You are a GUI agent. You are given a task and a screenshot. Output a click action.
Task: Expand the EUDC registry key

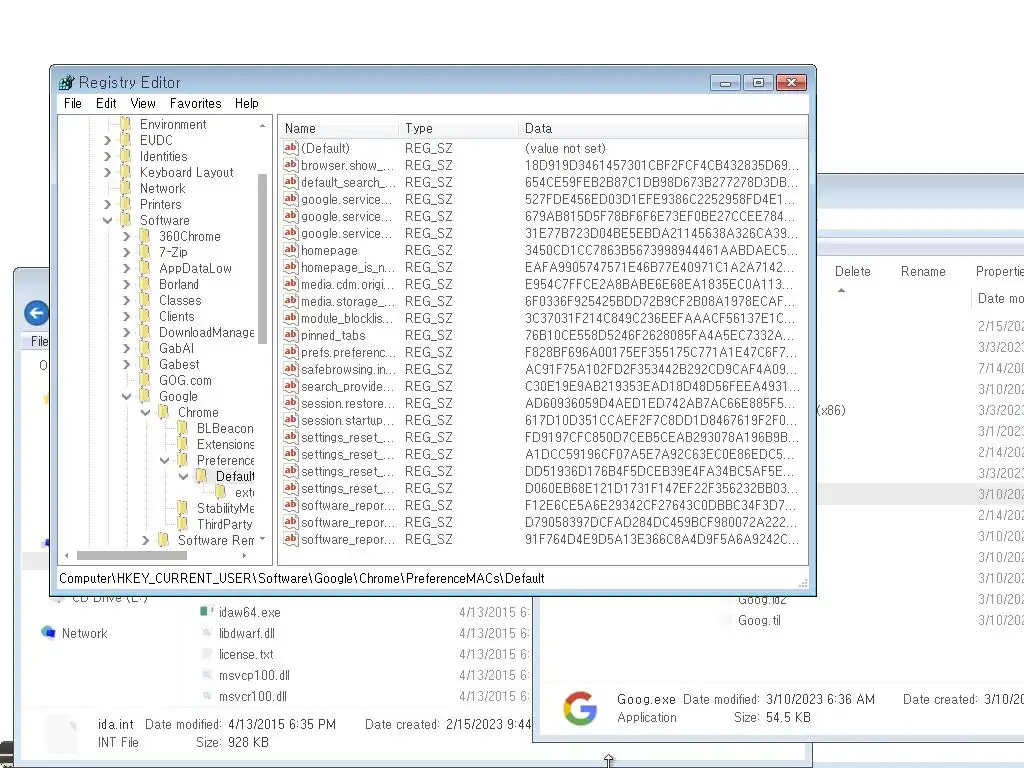(108, 140)
